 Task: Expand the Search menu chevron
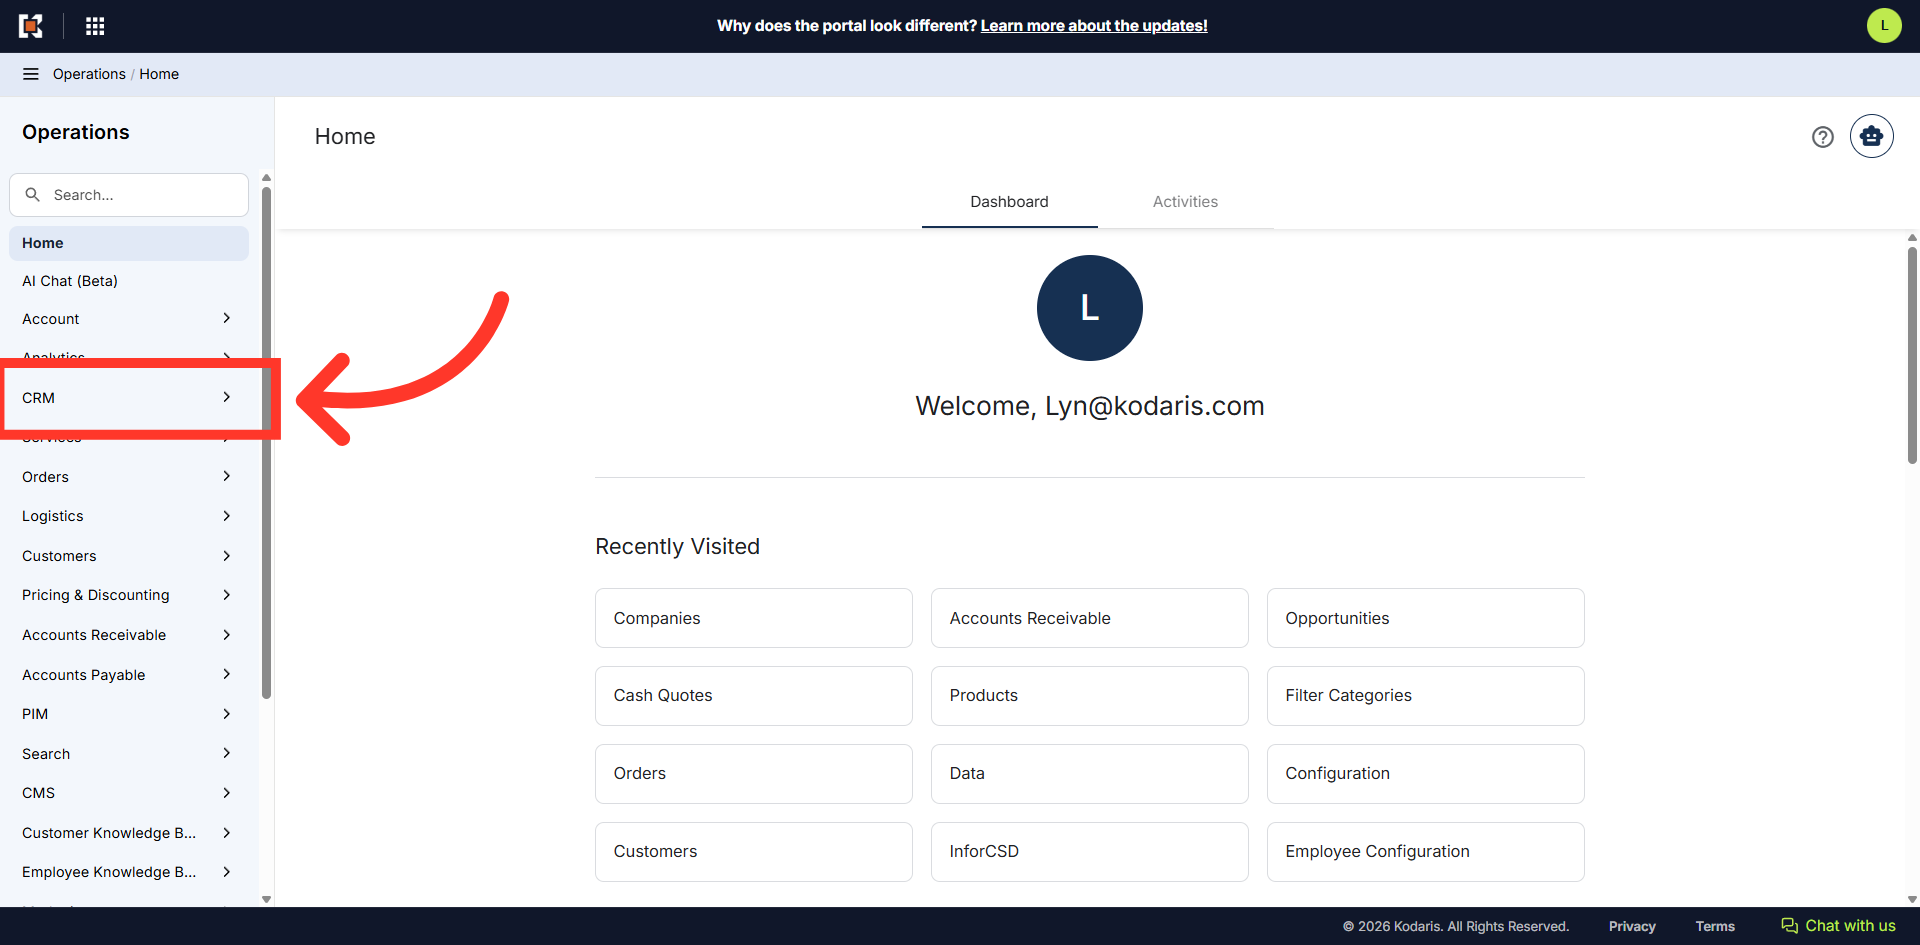click(x=227, y=753)
